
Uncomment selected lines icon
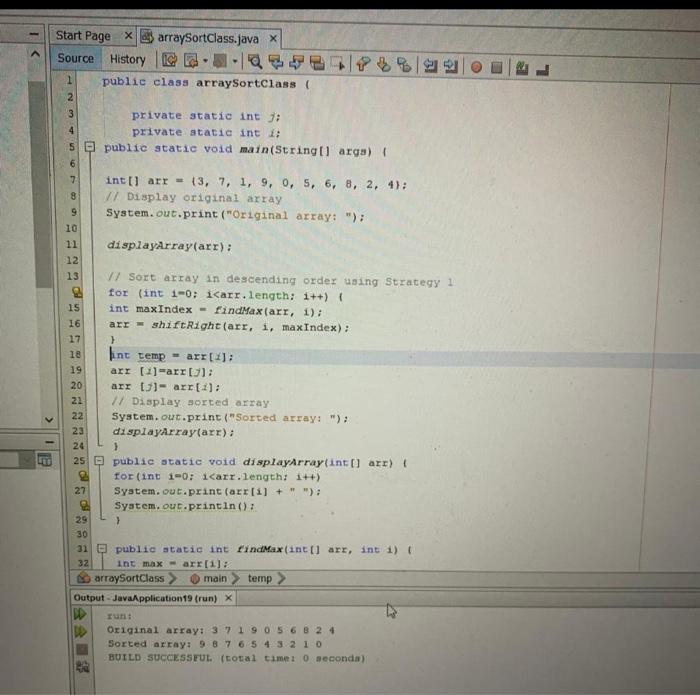coord(542,70)
